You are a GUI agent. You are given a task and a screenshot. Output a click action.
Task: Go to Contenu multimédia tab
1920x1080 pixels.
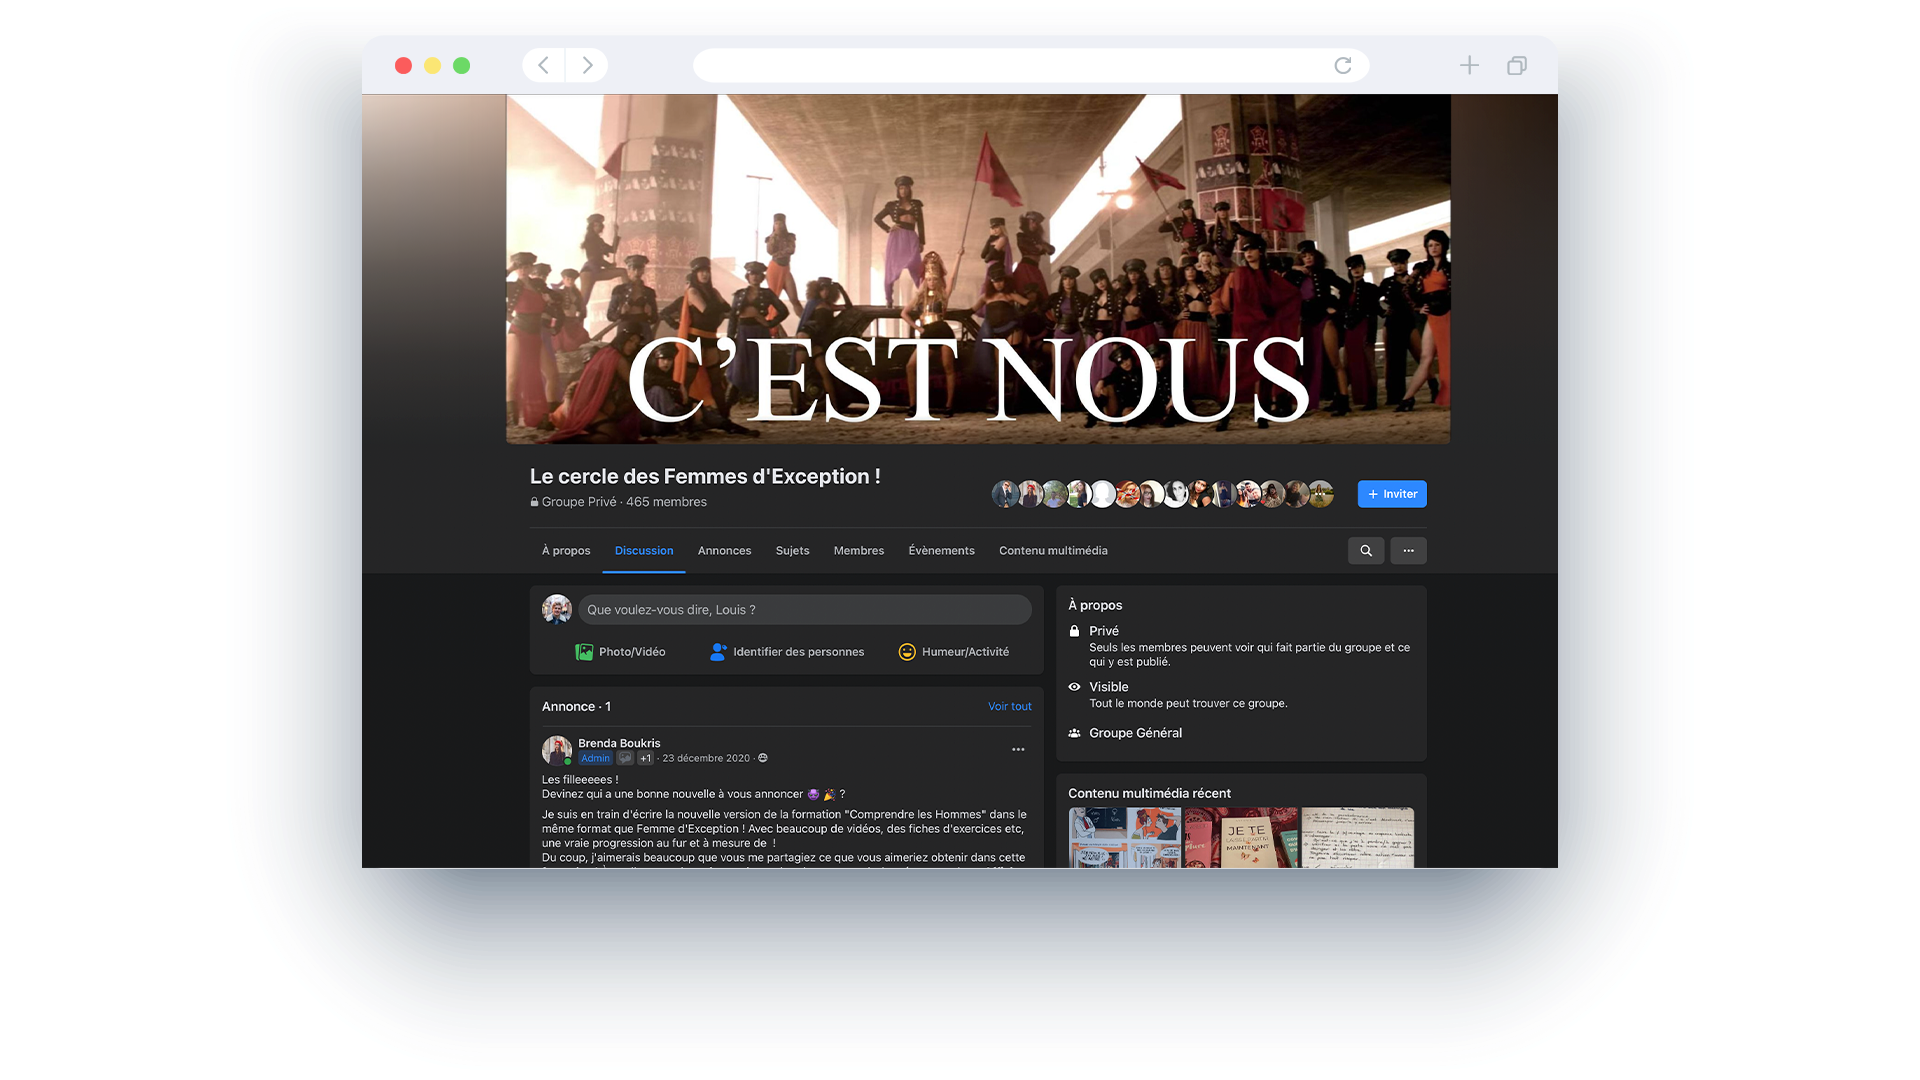click(x=1052, y=551)
